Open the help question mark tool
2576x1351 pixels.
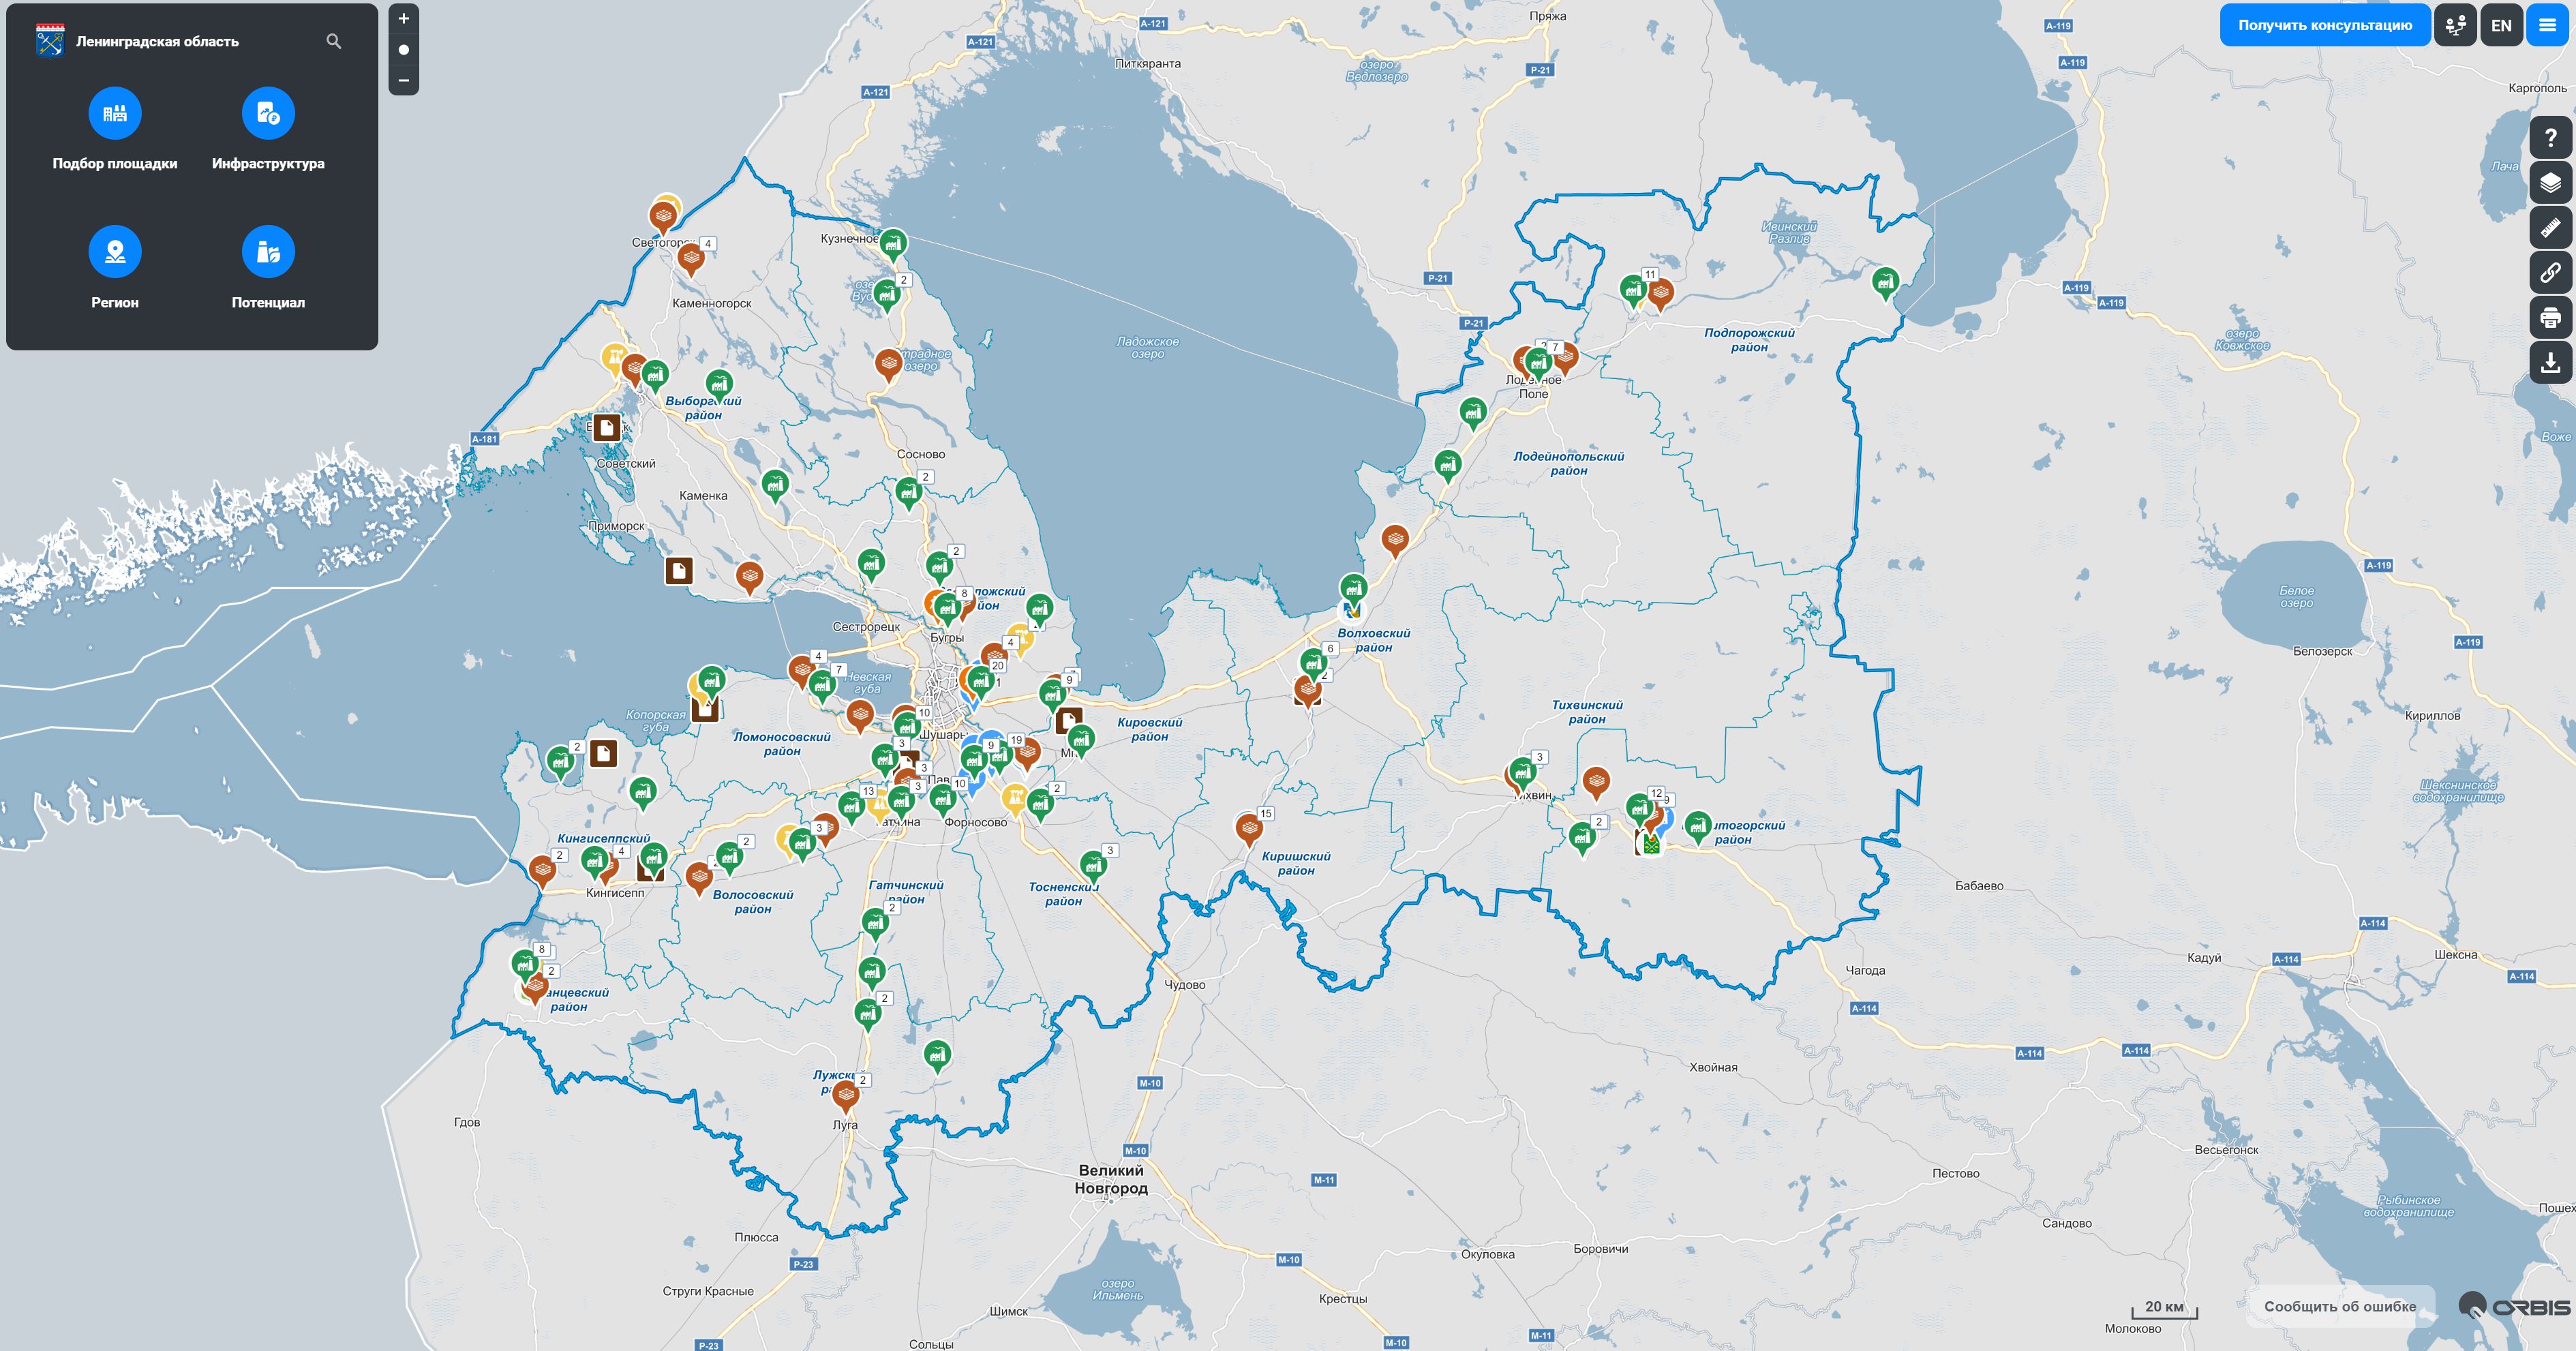pos(2550,137)
